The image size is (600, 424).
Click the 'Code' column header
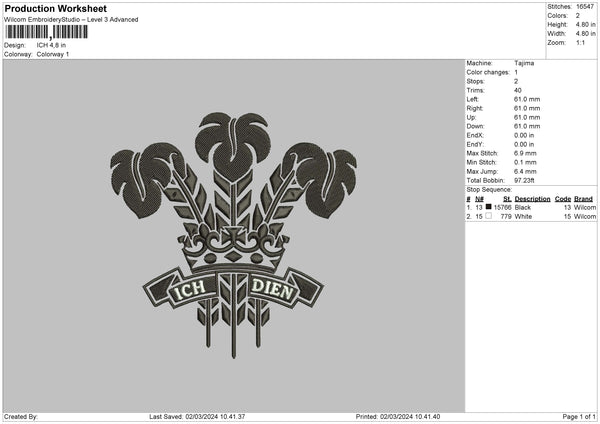coord(562,199)
